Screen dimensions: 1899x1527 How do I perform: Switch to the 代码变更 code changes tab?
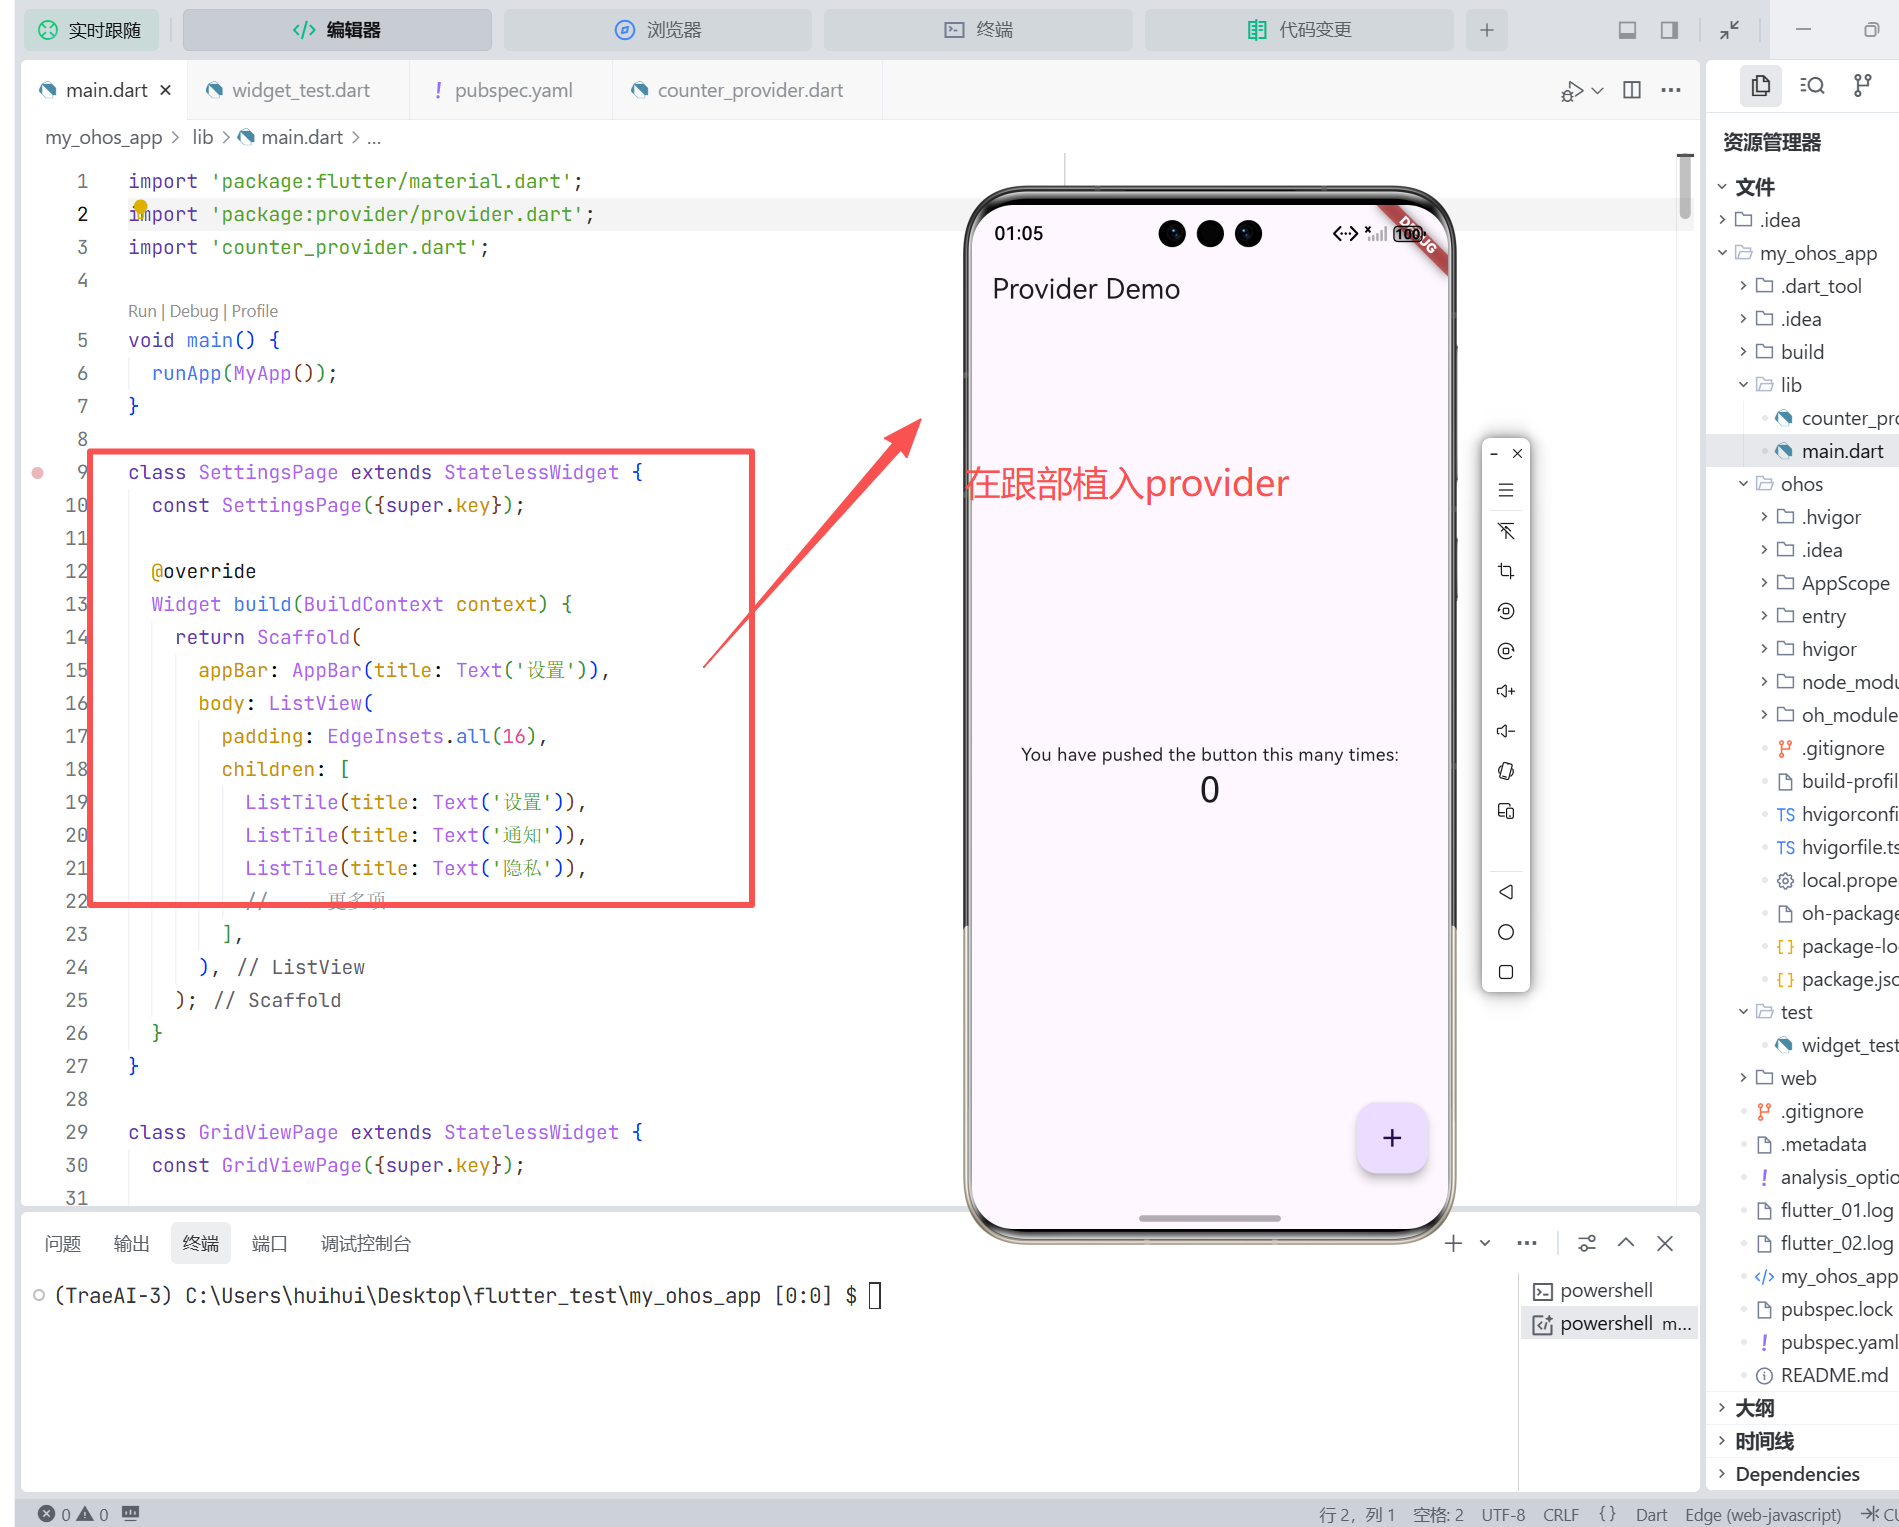tap(1299, 30)
